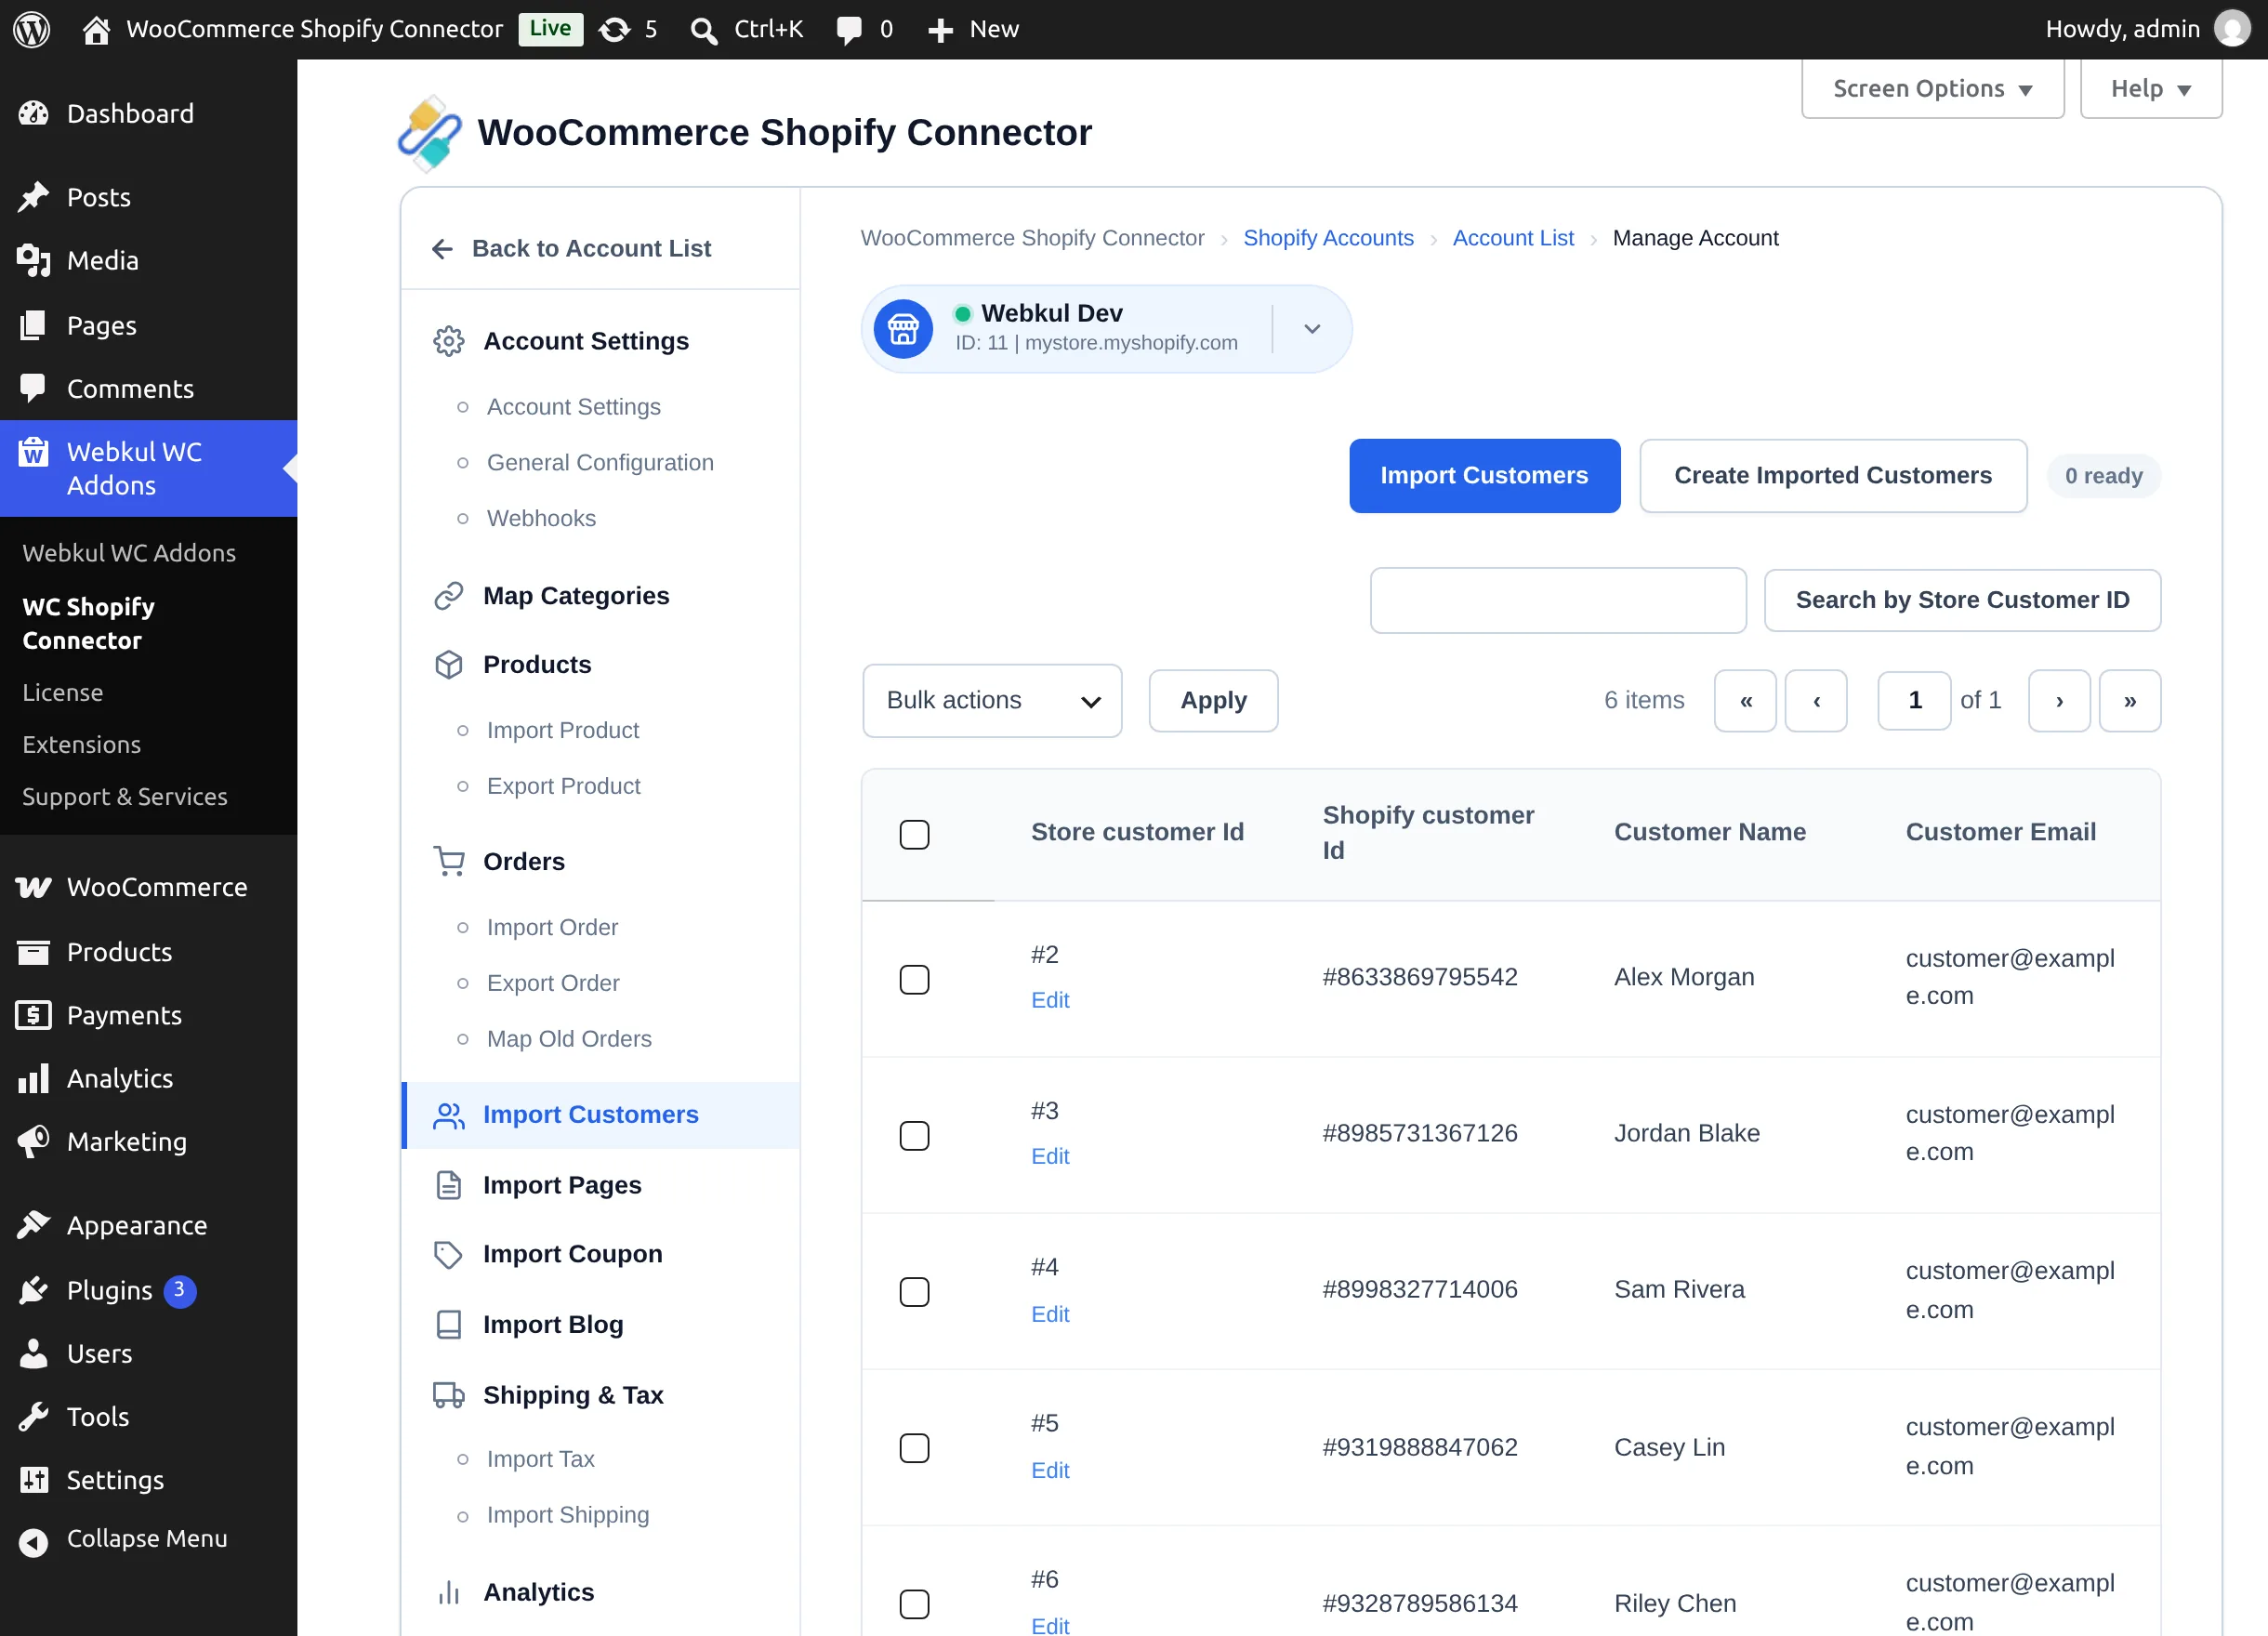Check the box for Alex Morgan row
This screenshot has height=1636, width=2268.
pos(914,979)
